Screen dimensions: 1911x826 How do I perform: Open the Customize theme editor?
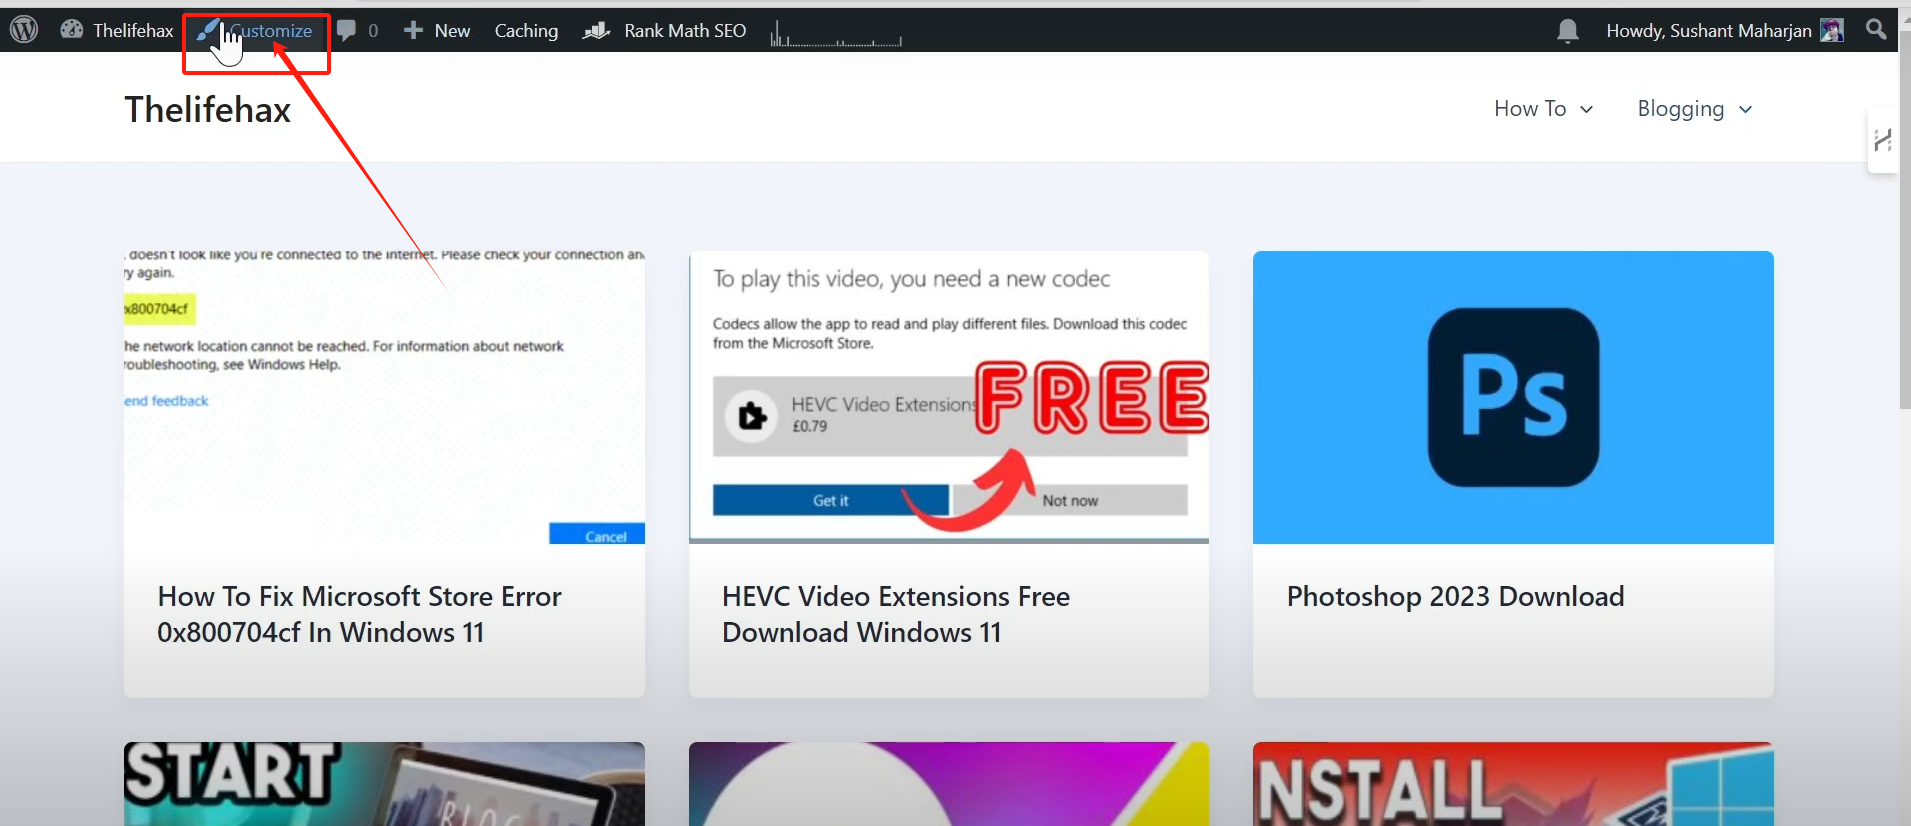click(x=255, y=31)
